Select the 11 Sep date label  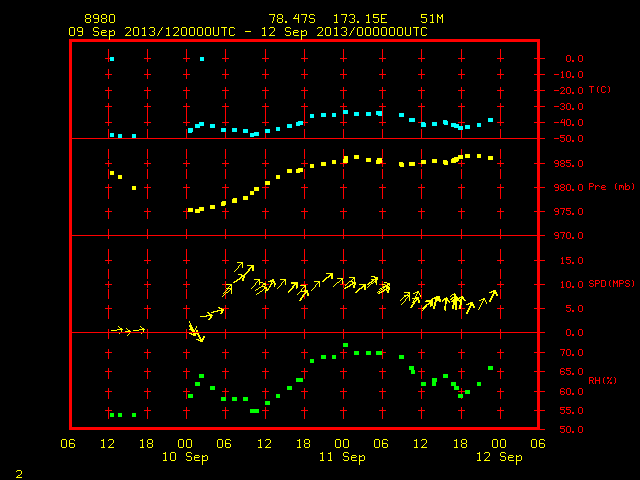[342, 457]
